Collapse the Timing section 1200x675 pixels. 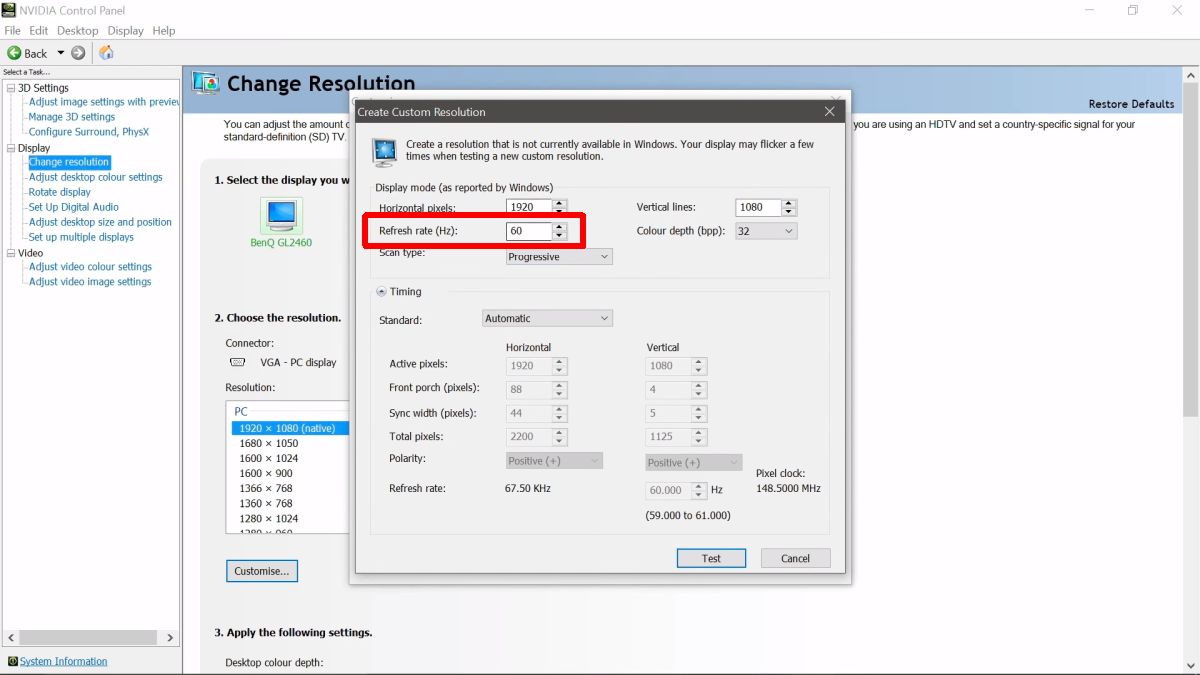pos(382,291)
